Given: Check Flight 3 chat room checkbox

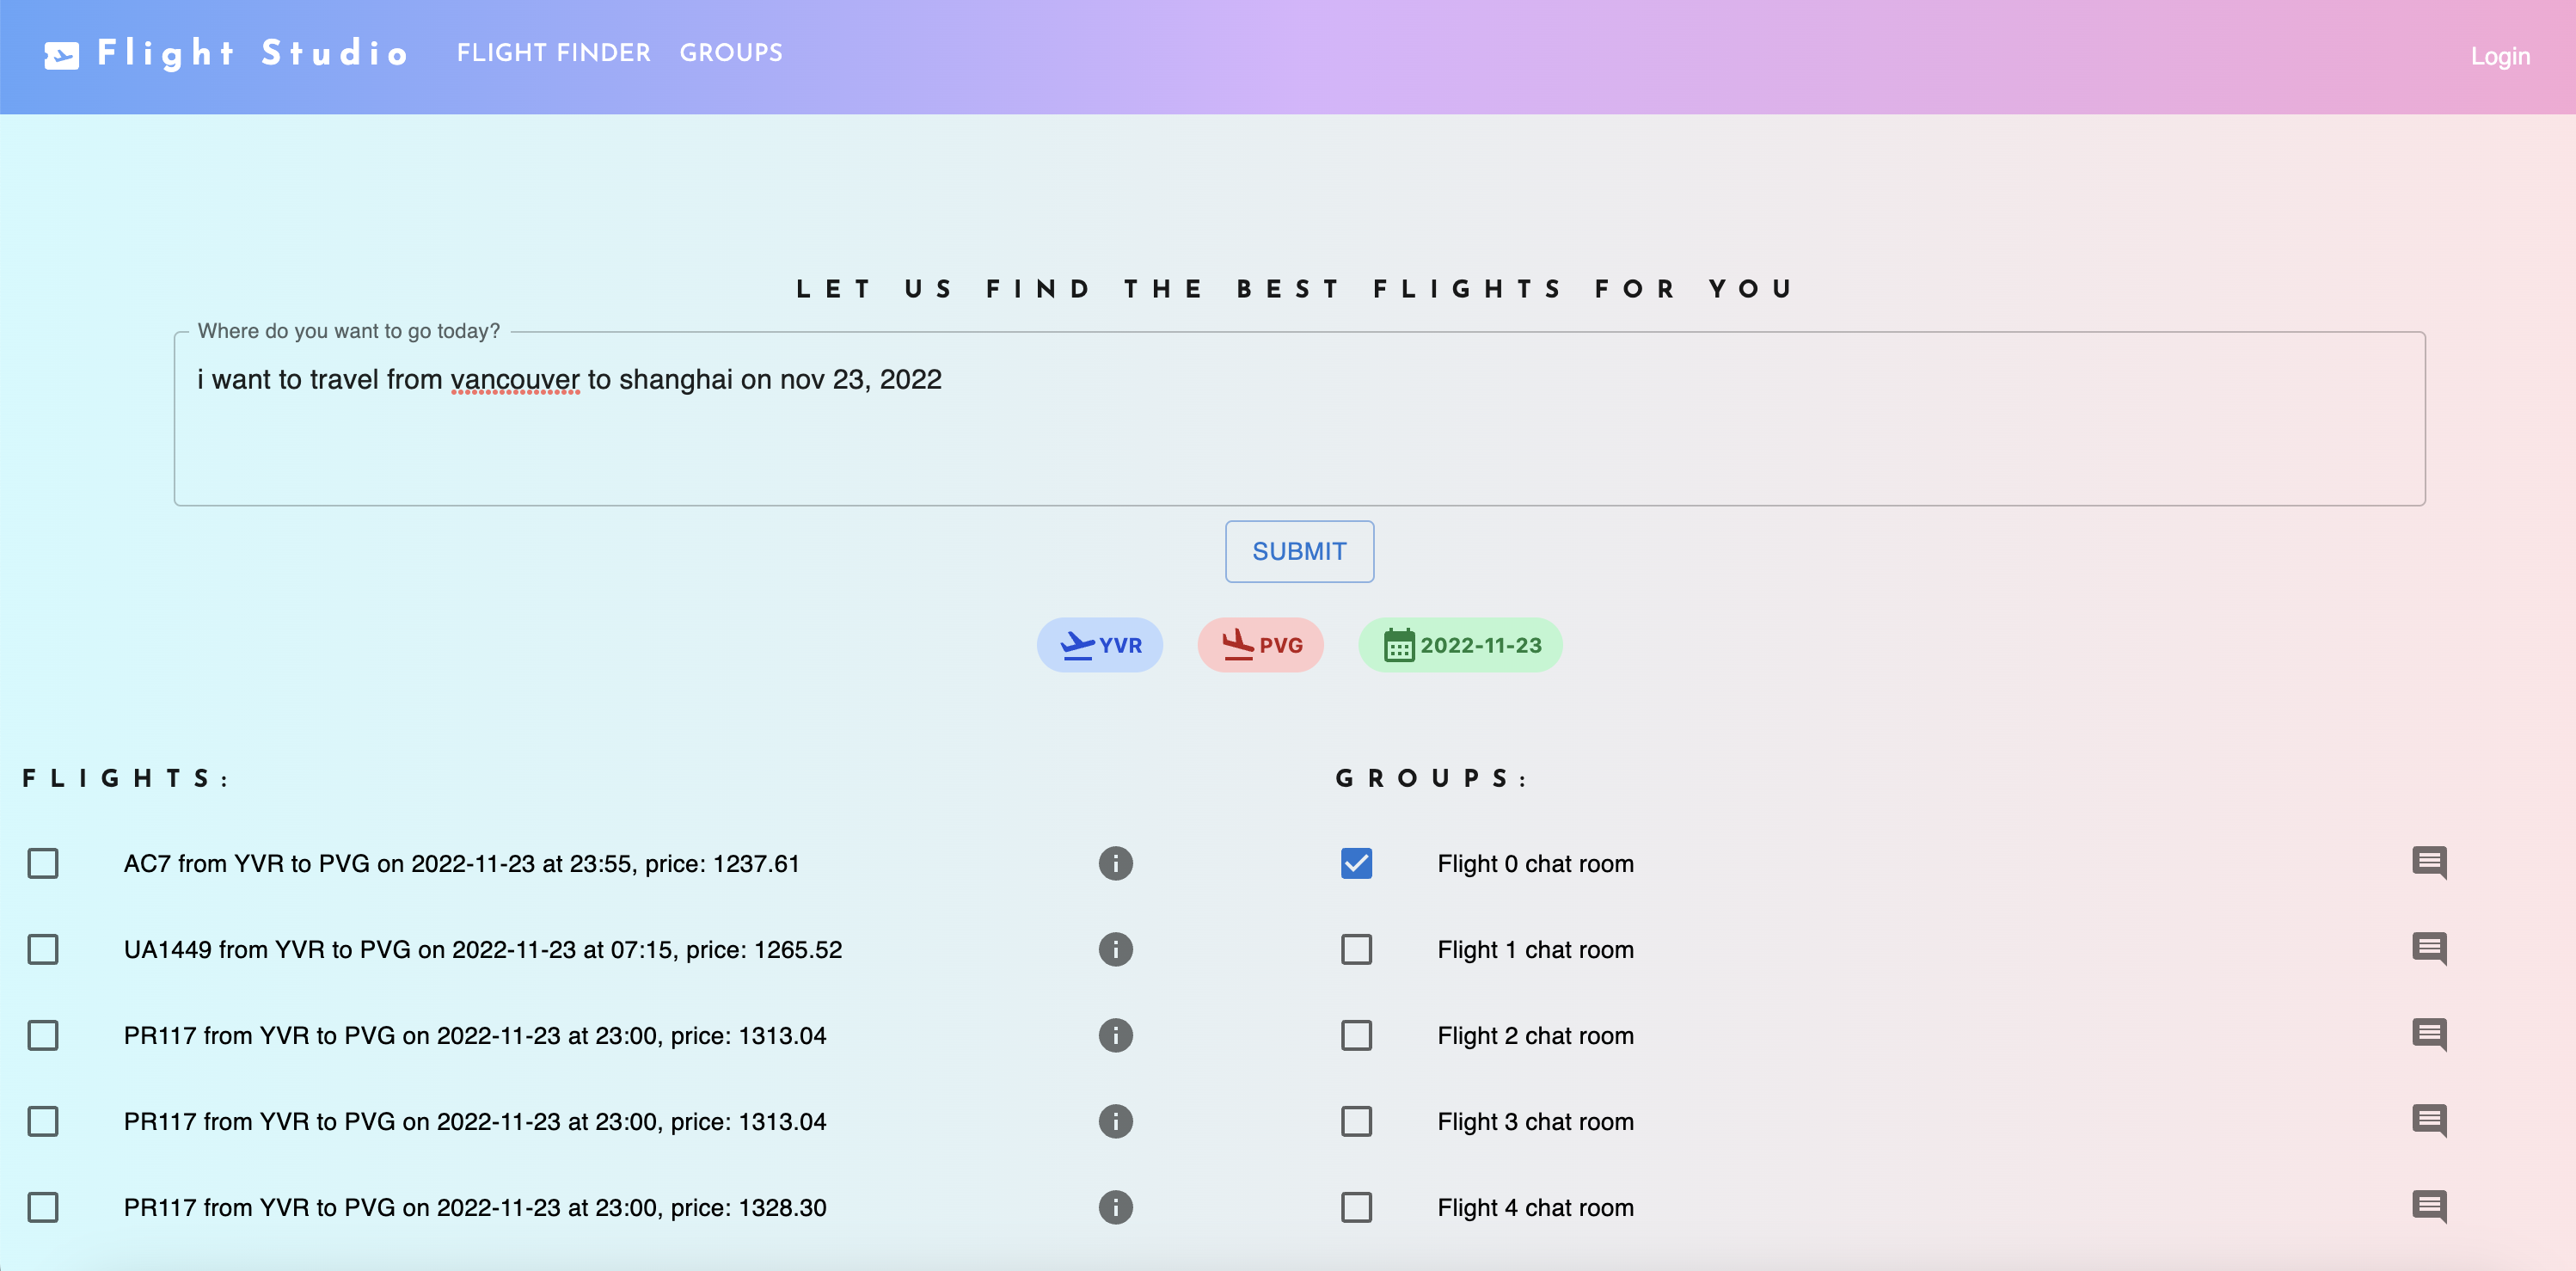Looking at the screenshot, I should [x=1356, y=1121].
